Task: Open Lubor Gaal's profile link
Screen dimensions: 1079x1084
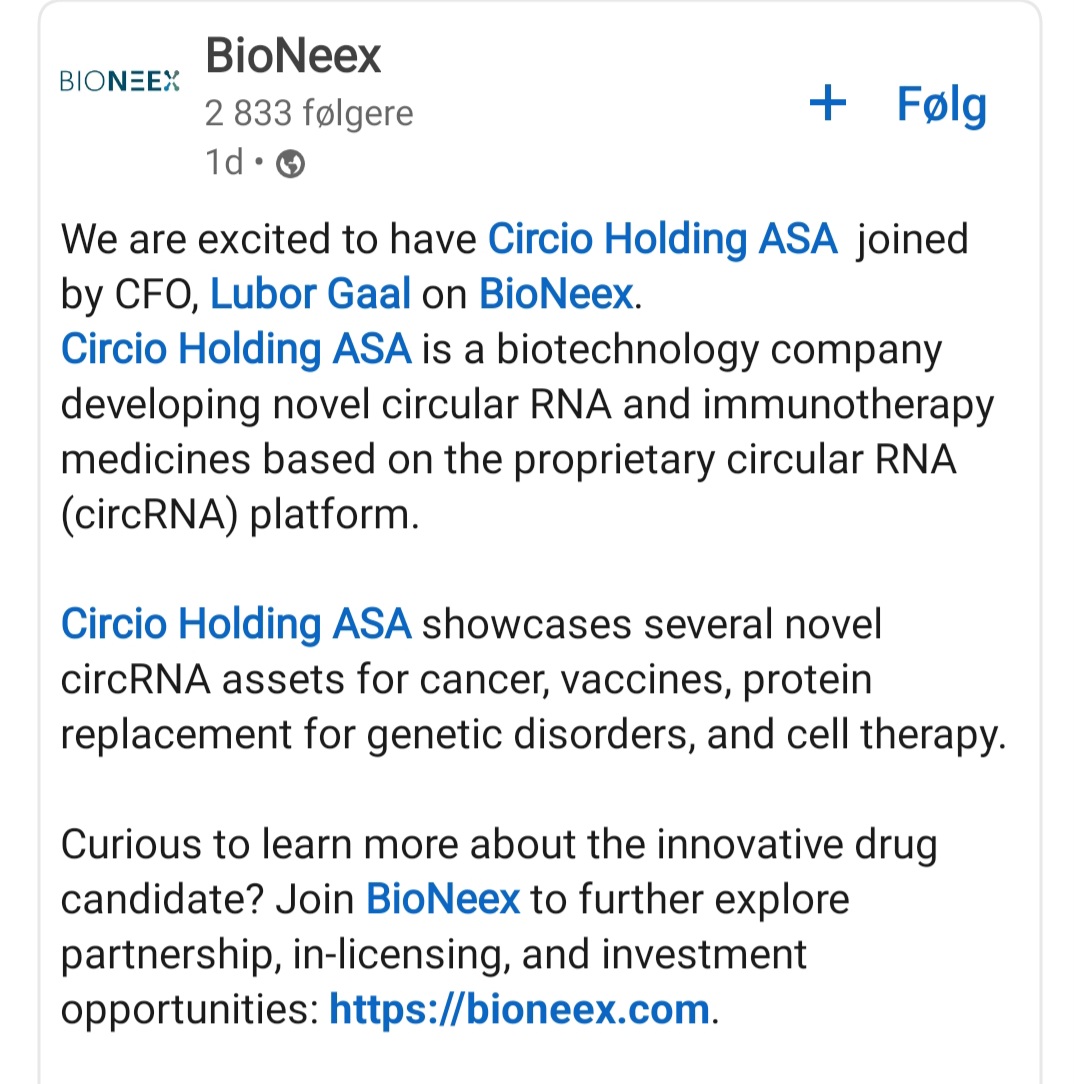Action: (x=310, y=294)
